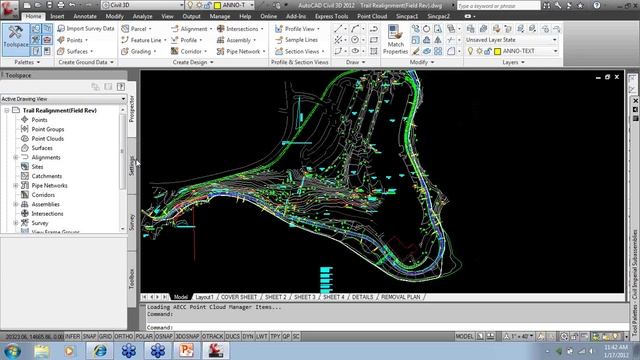Open Windows Explorer folder on taskbar

(x=41, y=351)
